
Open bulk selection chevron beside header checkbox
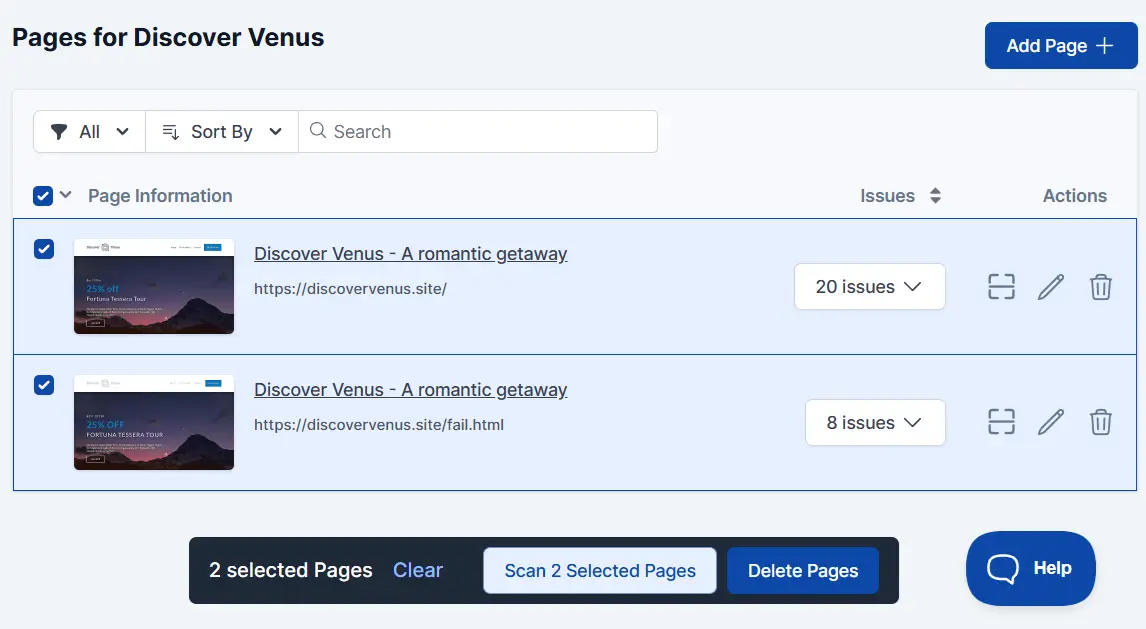pos(66,195)
